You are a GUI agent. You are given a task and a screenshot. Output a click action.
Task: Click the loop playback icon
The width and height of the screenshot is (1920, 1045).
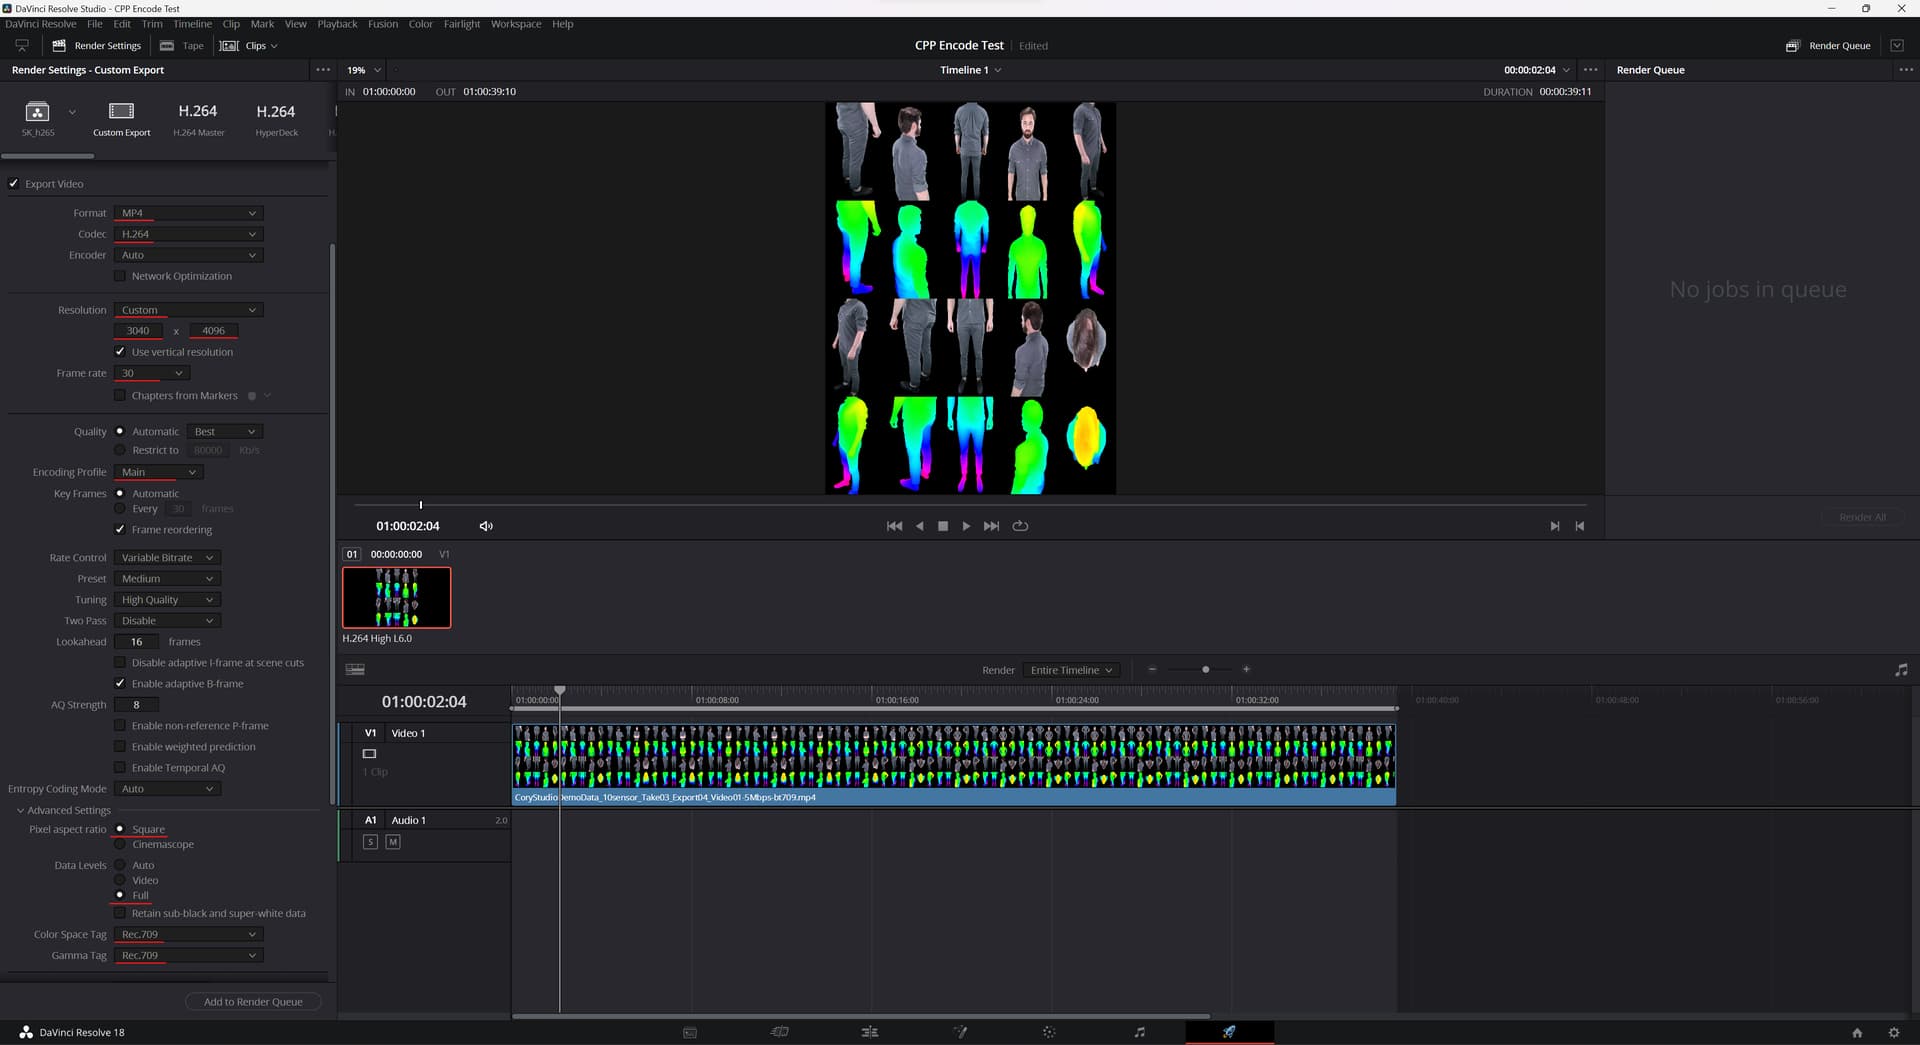(x=1020, y=526)
